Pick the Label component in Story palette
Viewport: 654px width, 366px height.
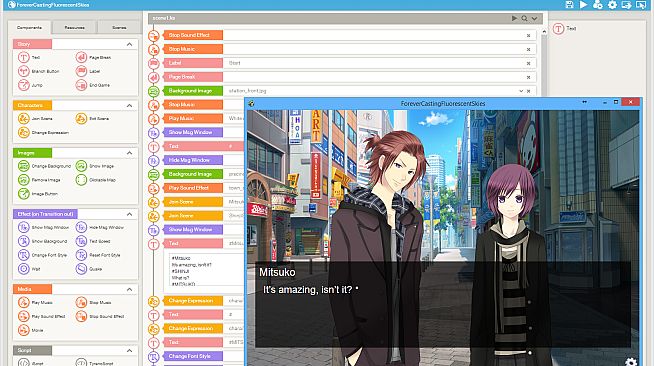(88, 71)
